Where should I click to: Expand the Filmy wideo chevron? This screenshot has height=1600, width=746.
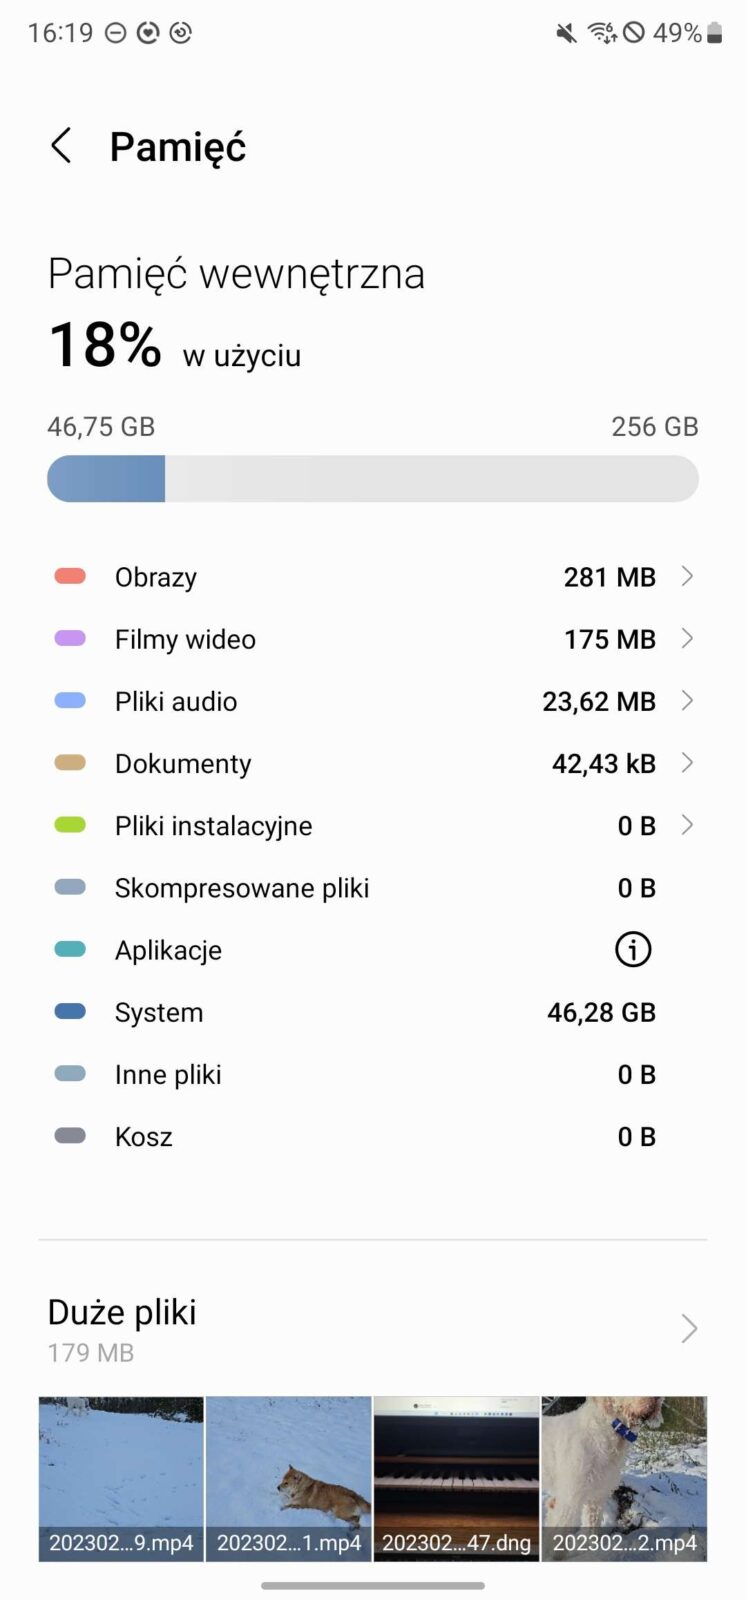[687, 638]
